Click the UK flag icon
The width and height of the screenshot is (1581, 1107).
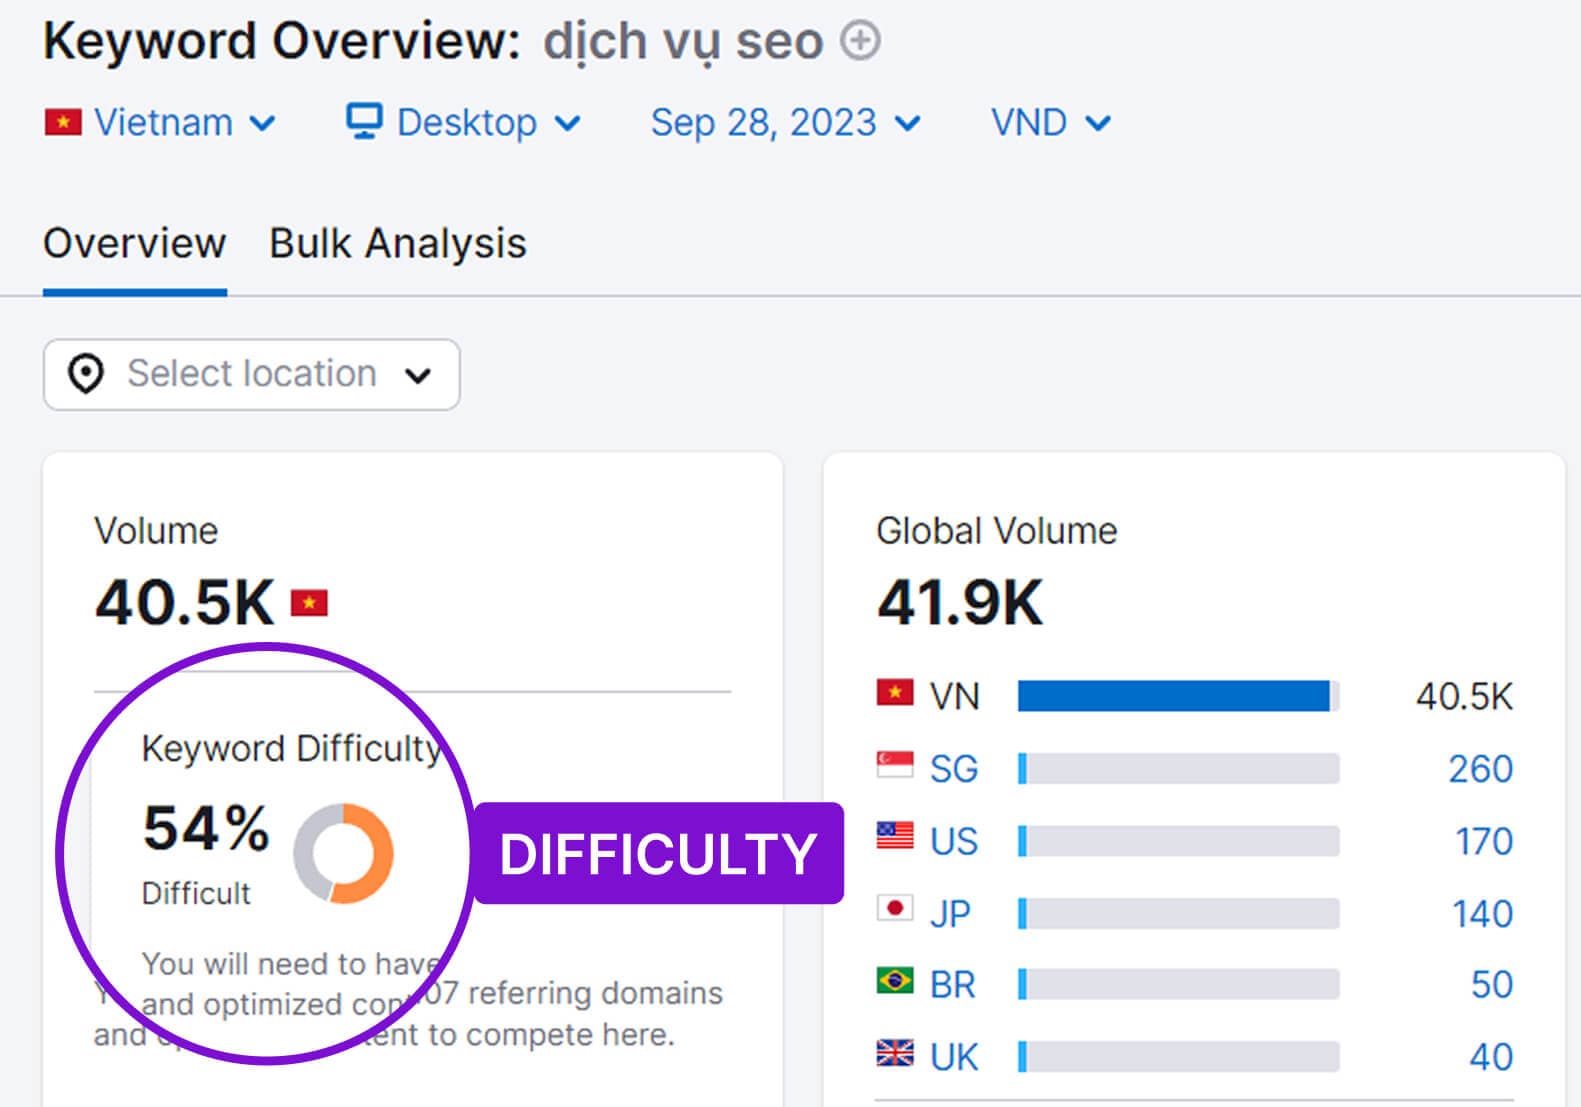pos(894,1055)
